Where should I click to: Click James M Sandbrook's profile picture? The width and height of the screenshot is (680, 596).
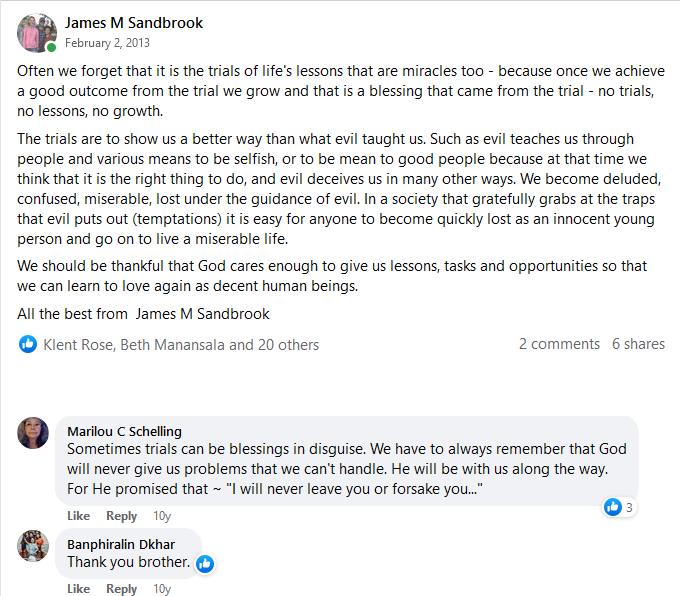click(37, 33)
